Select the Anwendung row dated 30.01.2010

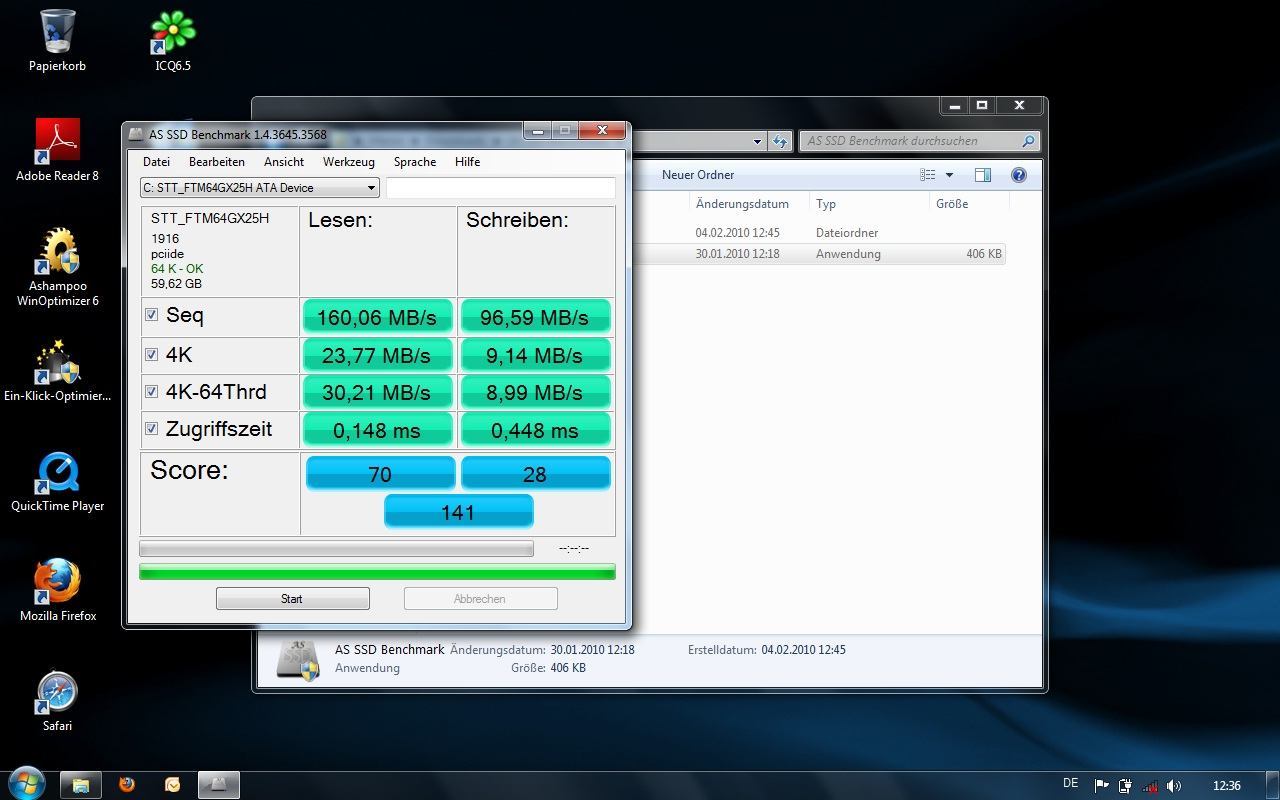point(818,254)
